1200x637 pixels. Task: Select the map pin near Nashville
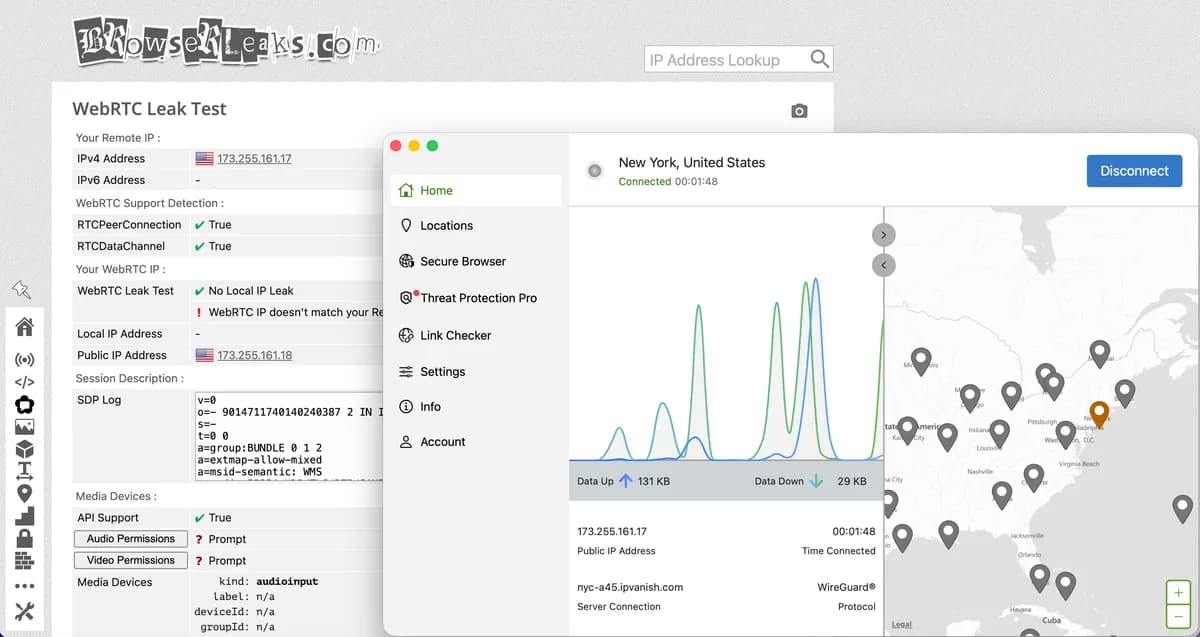1002,494
